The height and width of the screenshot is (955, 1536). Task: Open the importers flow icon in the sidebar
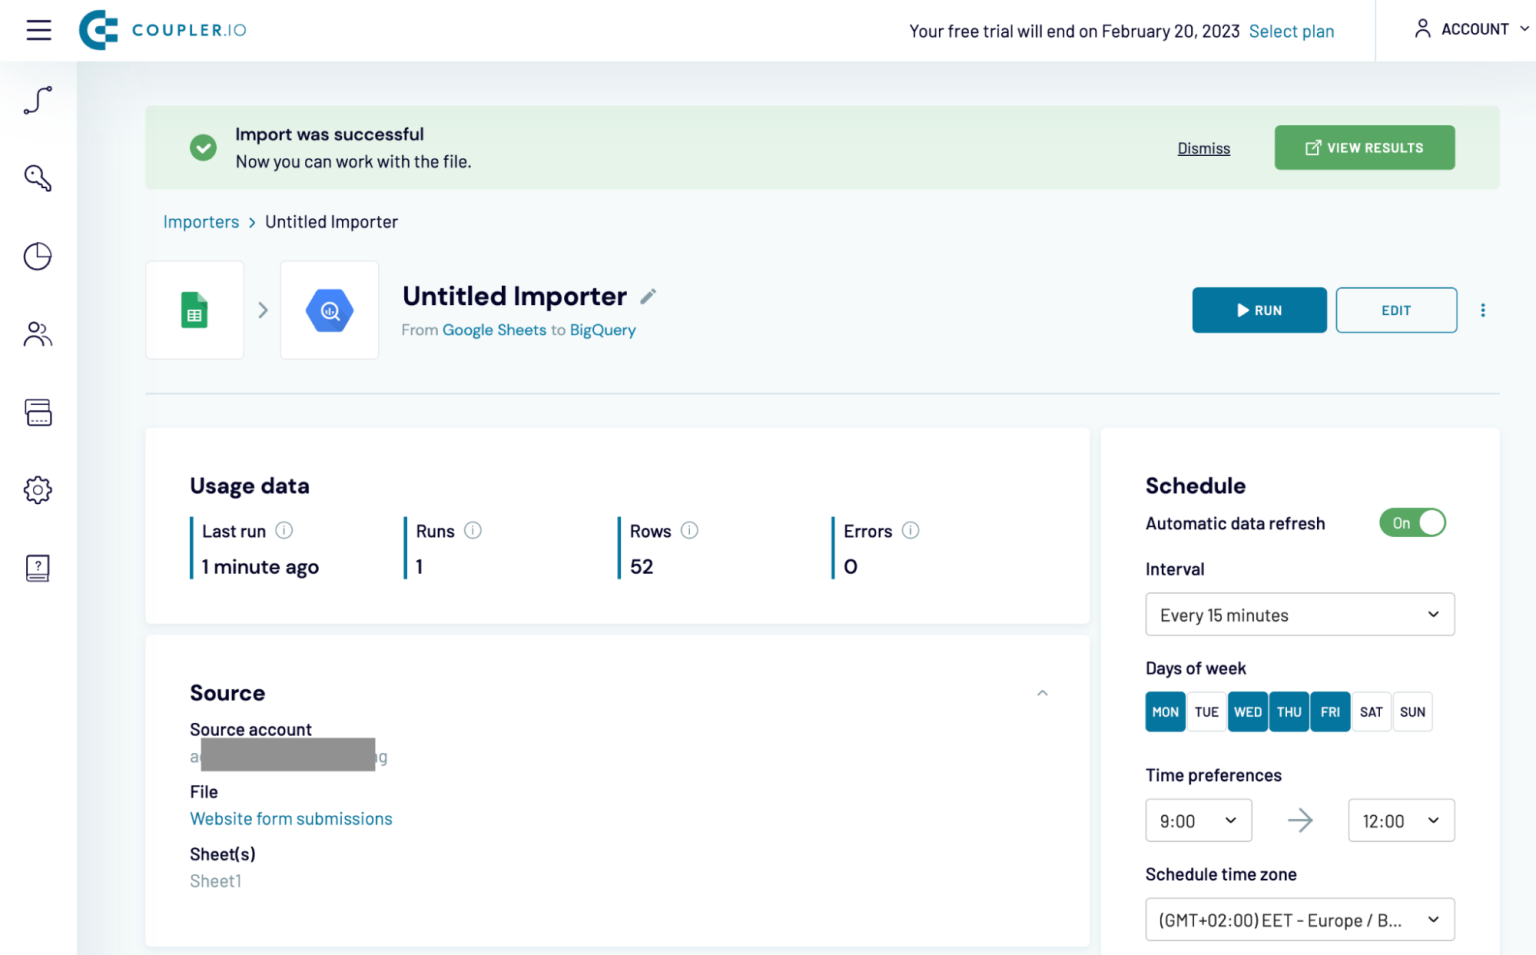(x=37, y=100)
